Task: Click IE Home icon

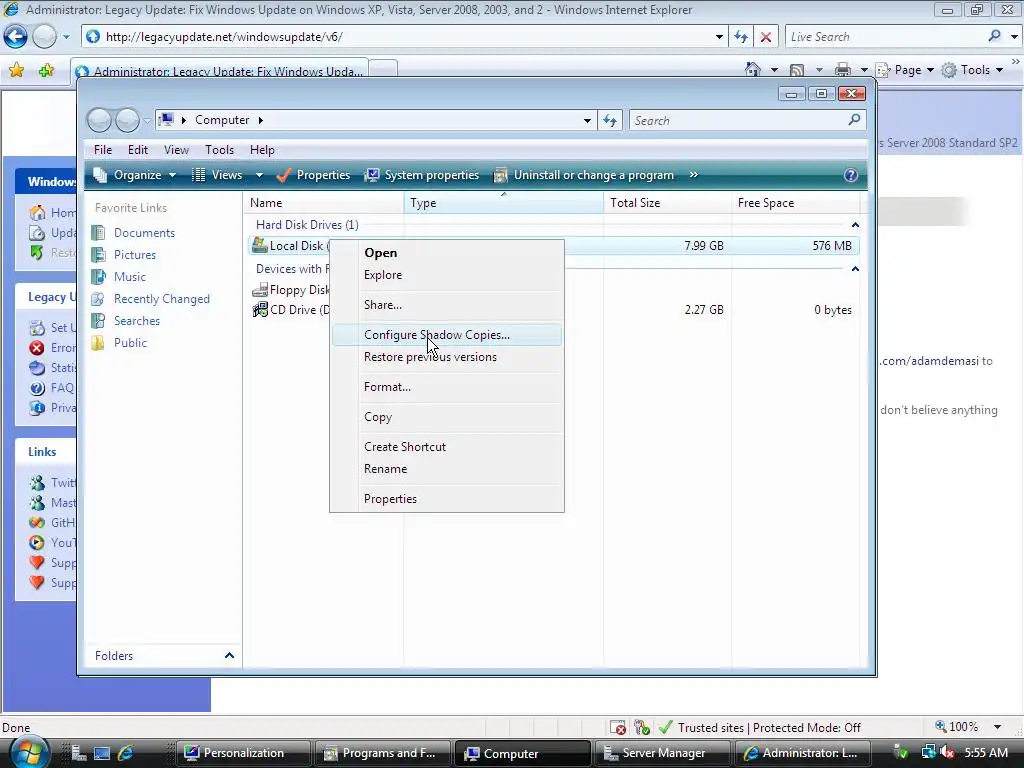Action: pos(752,69)
